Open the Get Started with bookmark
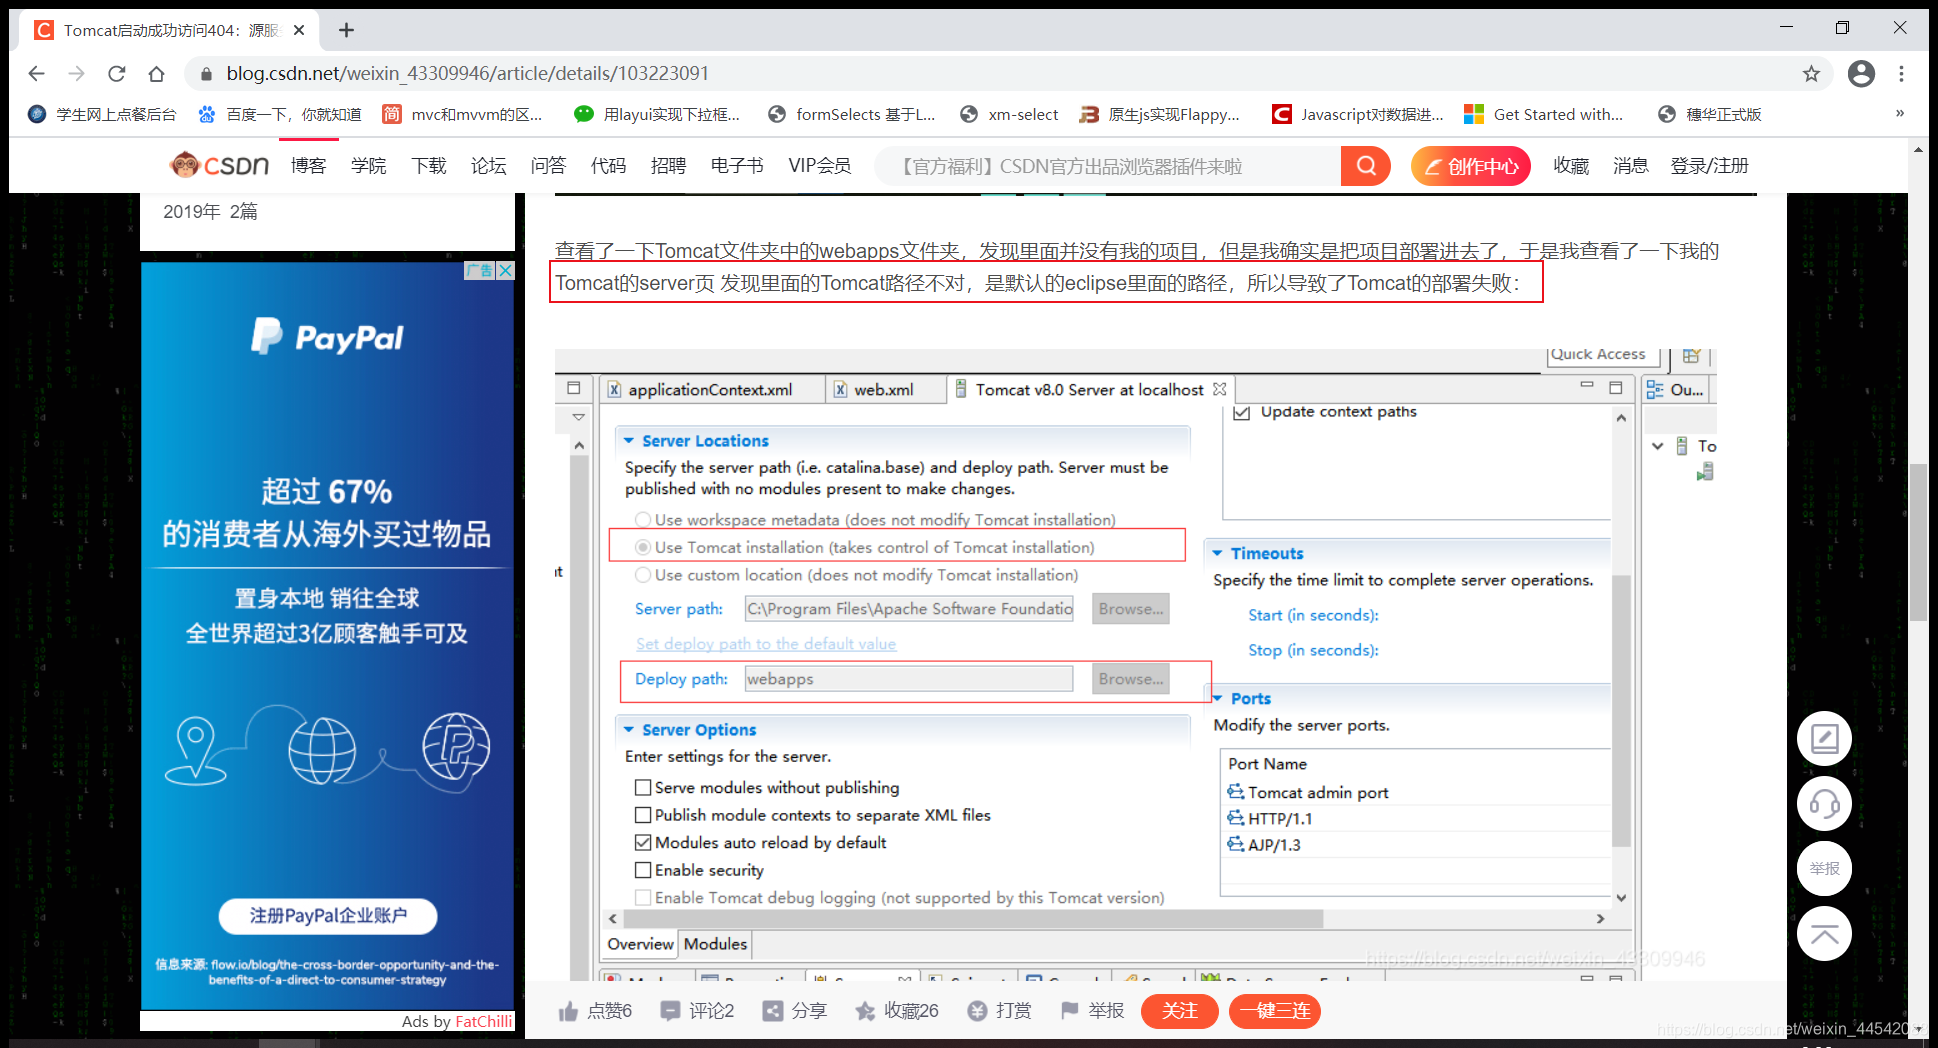 coord(1543,114)
